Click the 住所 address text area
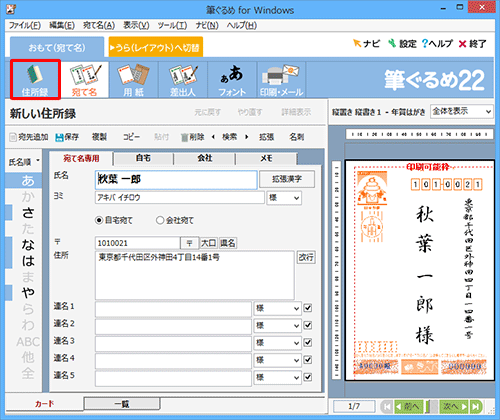This screenshot has height=420, width=500. point(195,275)
